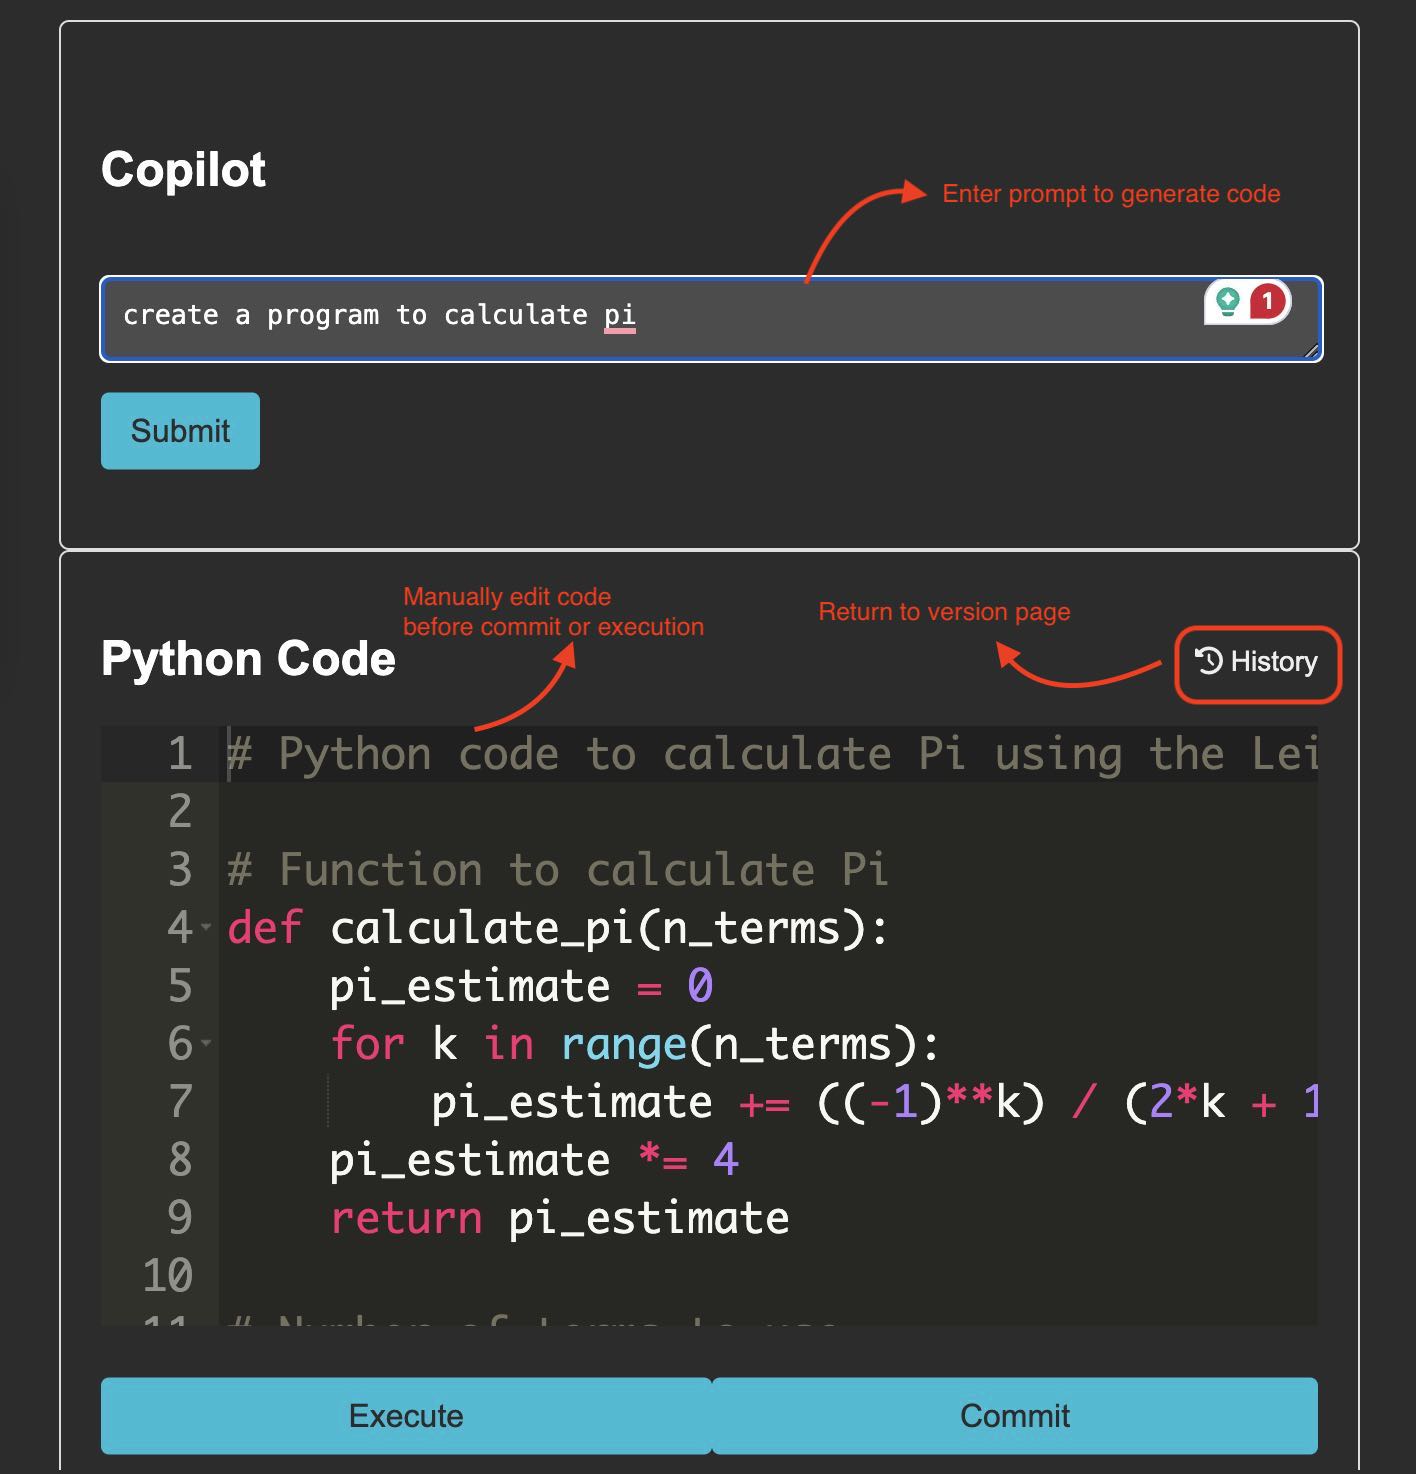1416x1474 pixels.
Task: Click the textarea resize handle corner
Action: coord(1312,350)
